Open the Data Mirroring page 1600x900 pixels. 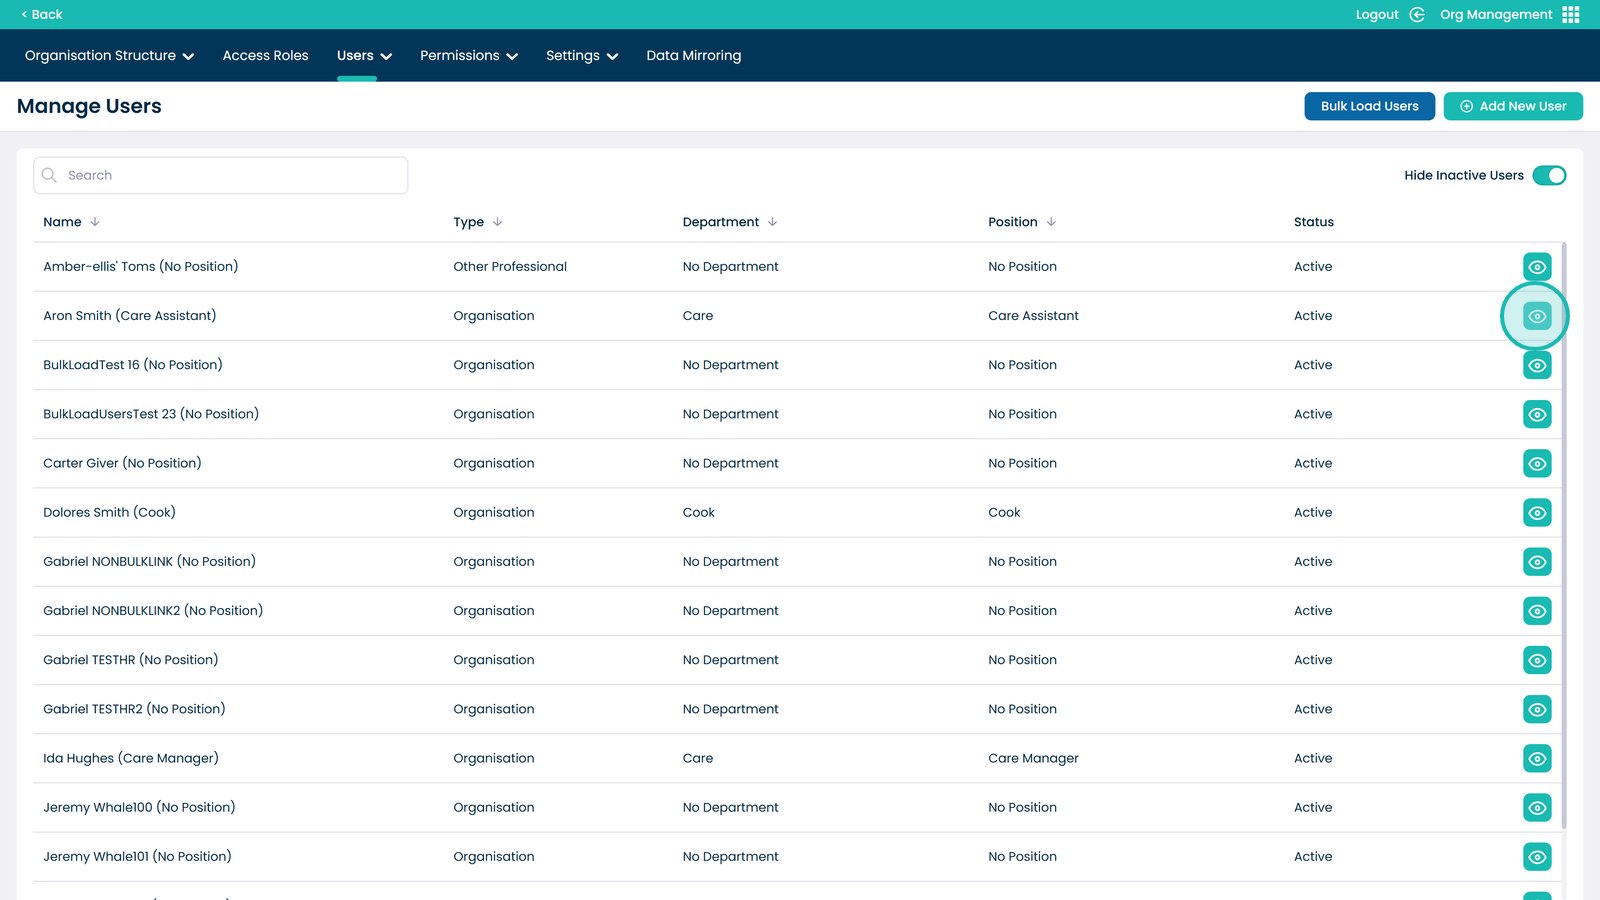pos(693,56)
